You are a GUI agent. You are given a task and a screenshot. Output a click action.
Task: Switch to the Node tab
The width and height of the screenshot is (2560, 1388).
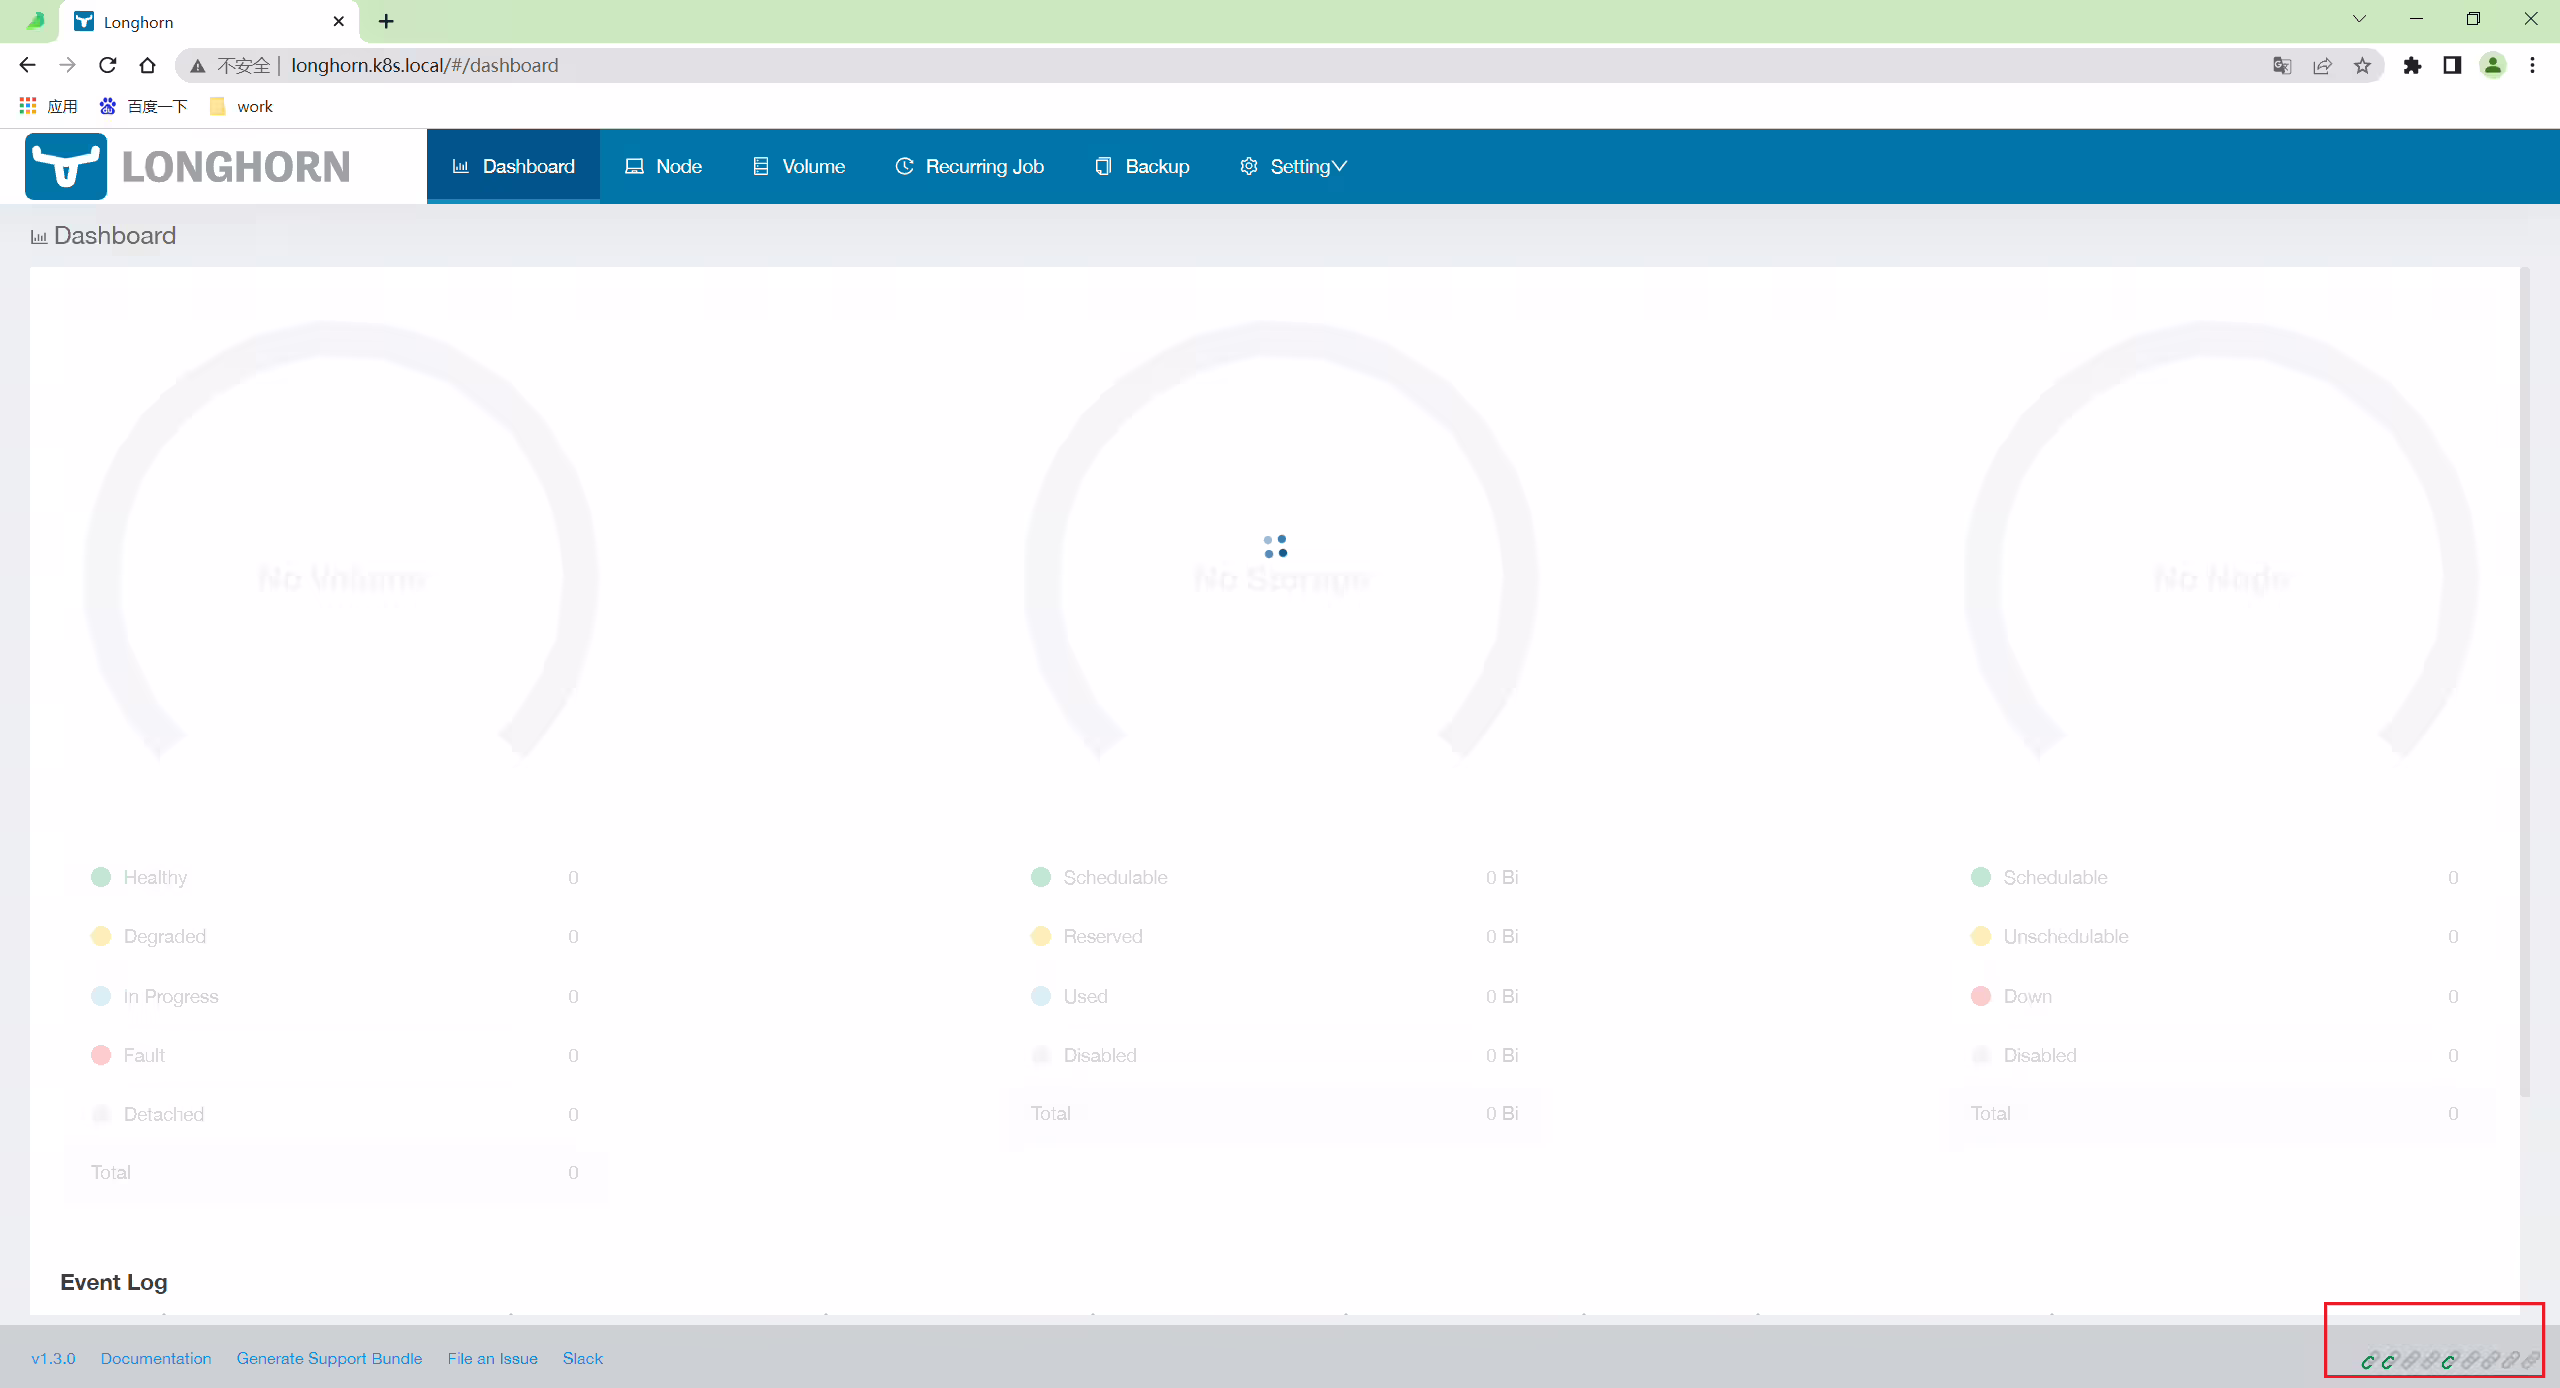[664, 166]
